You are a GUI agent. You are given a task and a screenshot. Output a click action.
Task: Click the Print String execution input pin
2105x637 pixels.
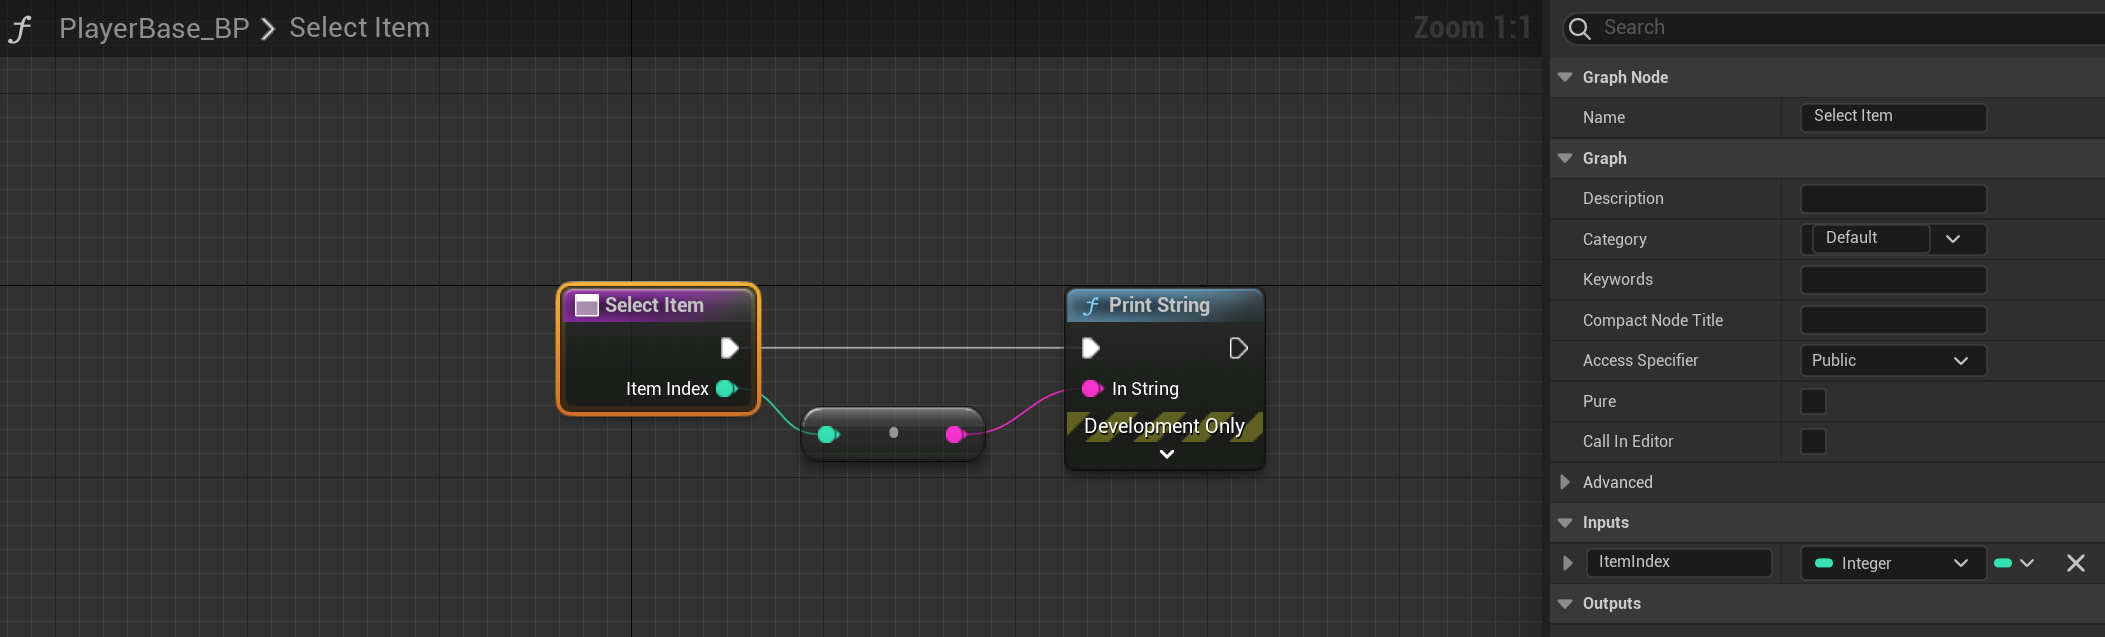click(1091, 348)
